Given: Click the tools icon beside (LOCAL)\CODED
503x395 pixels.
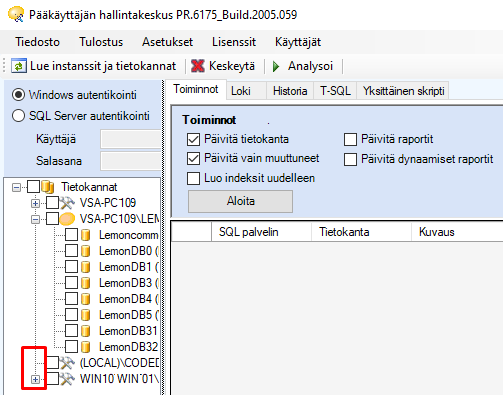Looking at the screenshot, I should pos(67,363).
